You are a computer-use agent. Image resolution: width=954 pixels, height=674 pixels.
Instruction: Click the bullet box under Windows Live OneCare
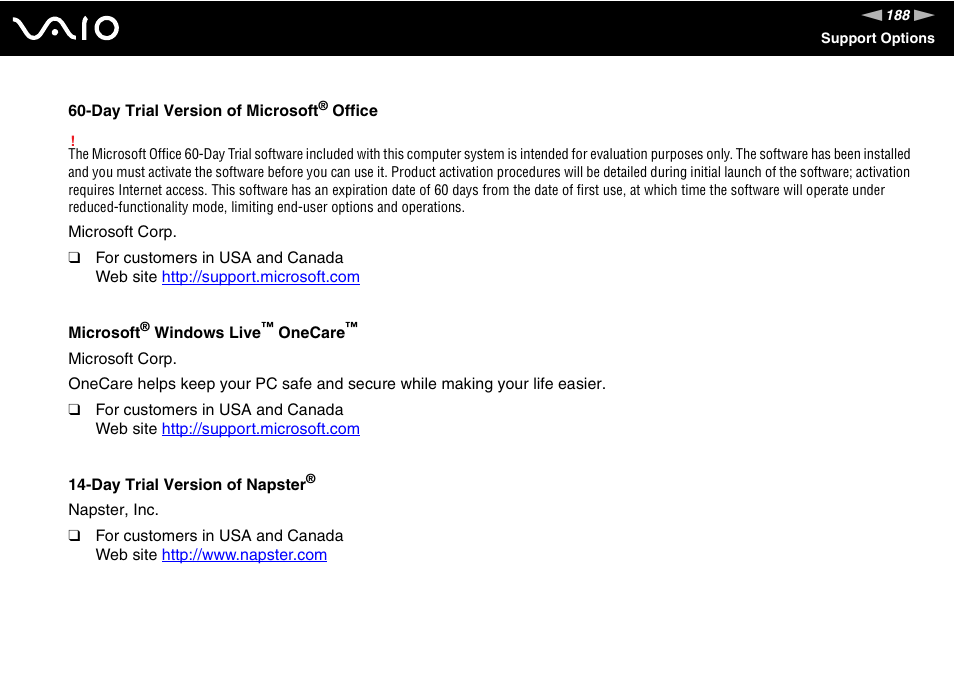74,409
